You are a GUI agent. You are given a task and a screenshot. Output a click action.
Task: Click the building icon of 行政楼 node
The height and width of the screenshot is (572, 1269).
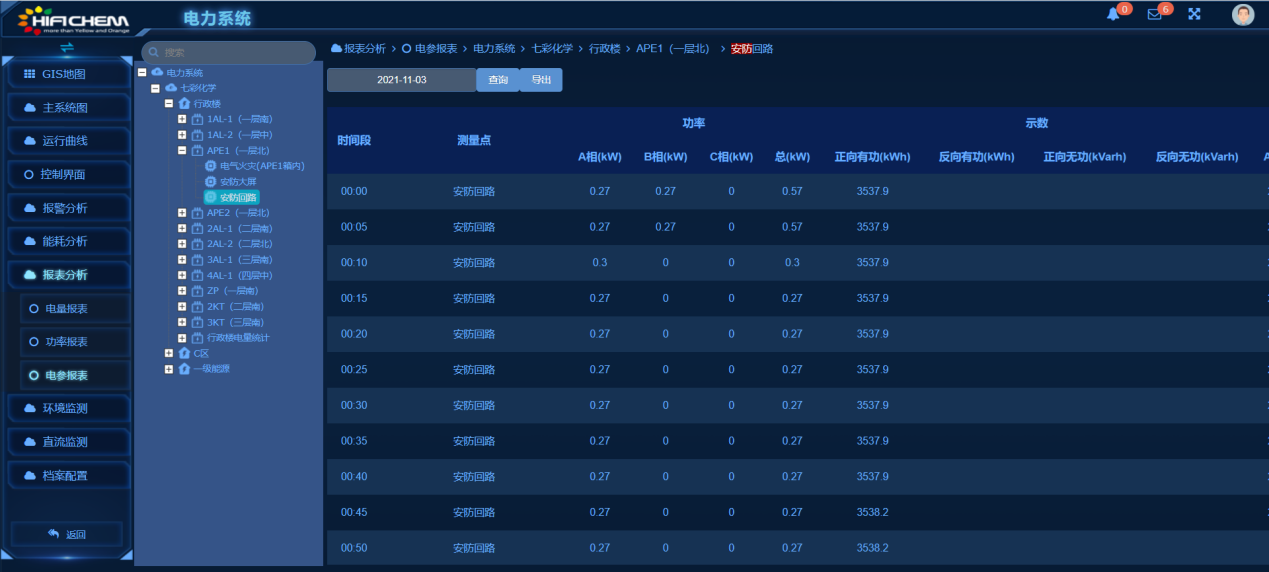click(x=184, y=103)
